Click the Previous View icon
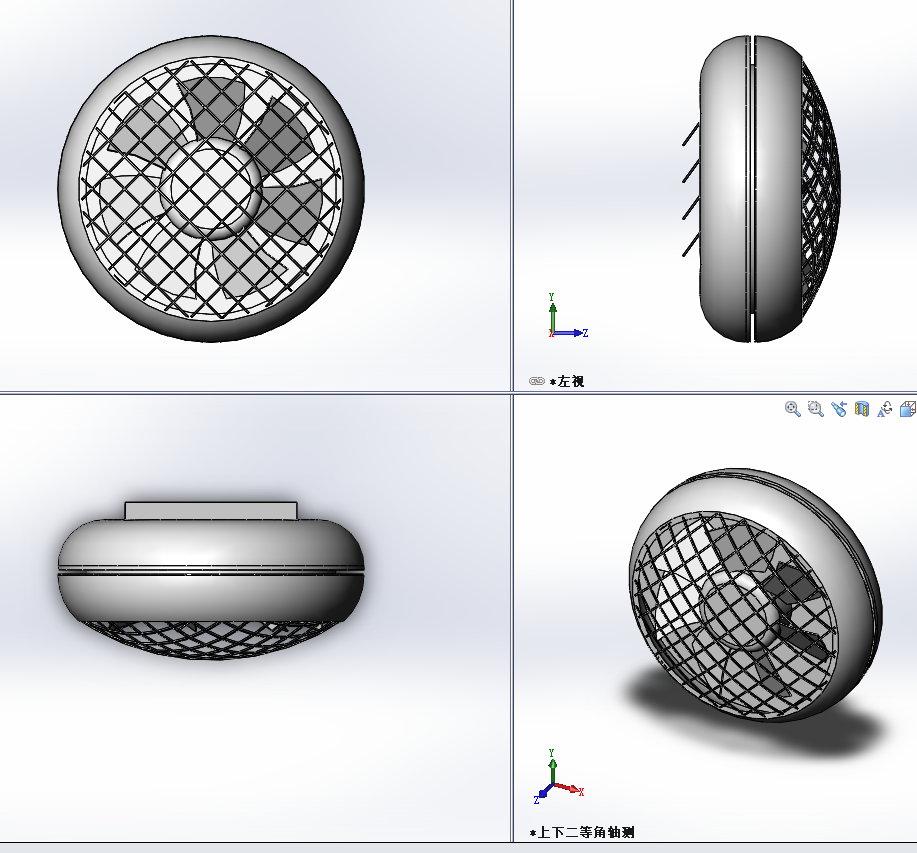 (x=839, y=409)
